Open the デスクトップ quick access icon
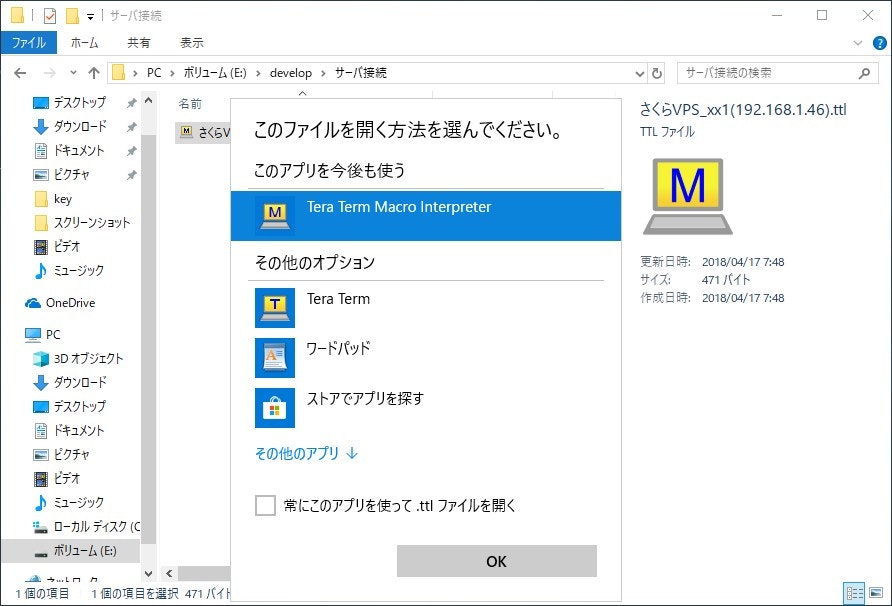 41,103
